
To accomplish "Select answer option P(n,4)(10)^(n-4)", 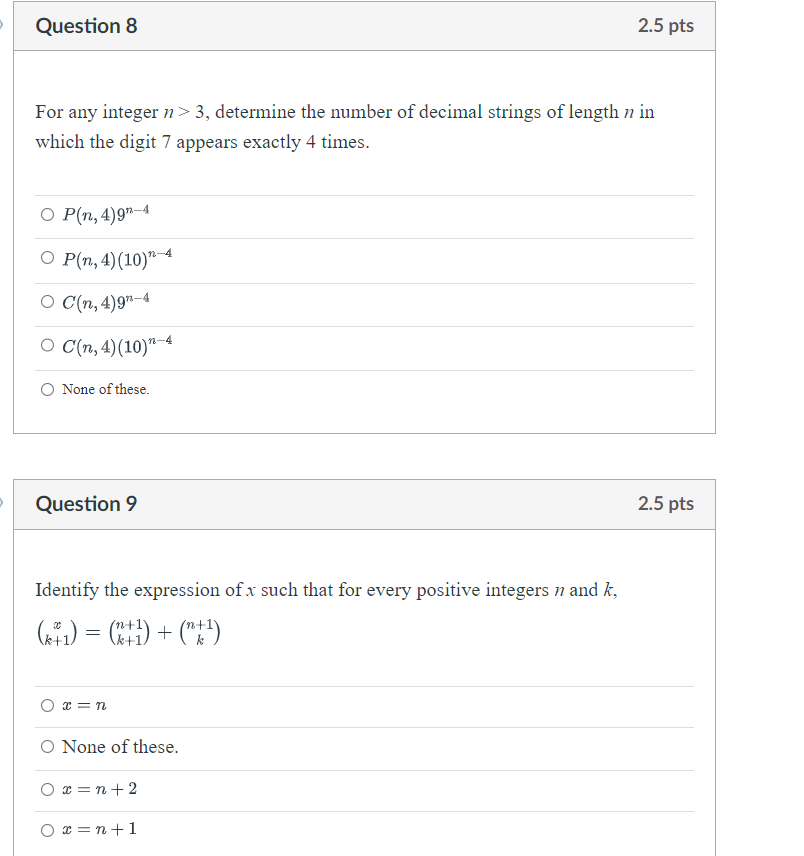I will coord(47,257).
